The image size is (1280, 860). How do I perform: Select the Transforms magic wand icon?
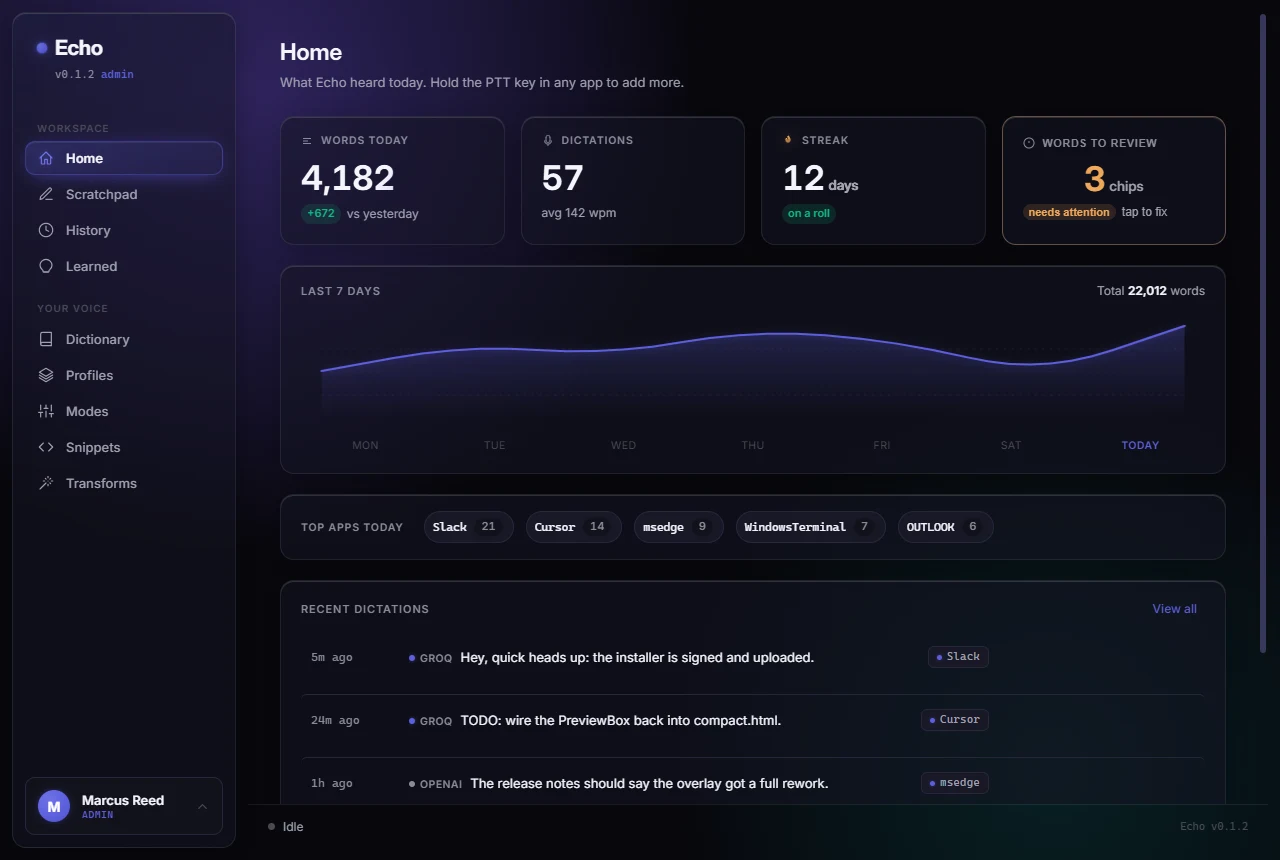[x=46, y=483]
